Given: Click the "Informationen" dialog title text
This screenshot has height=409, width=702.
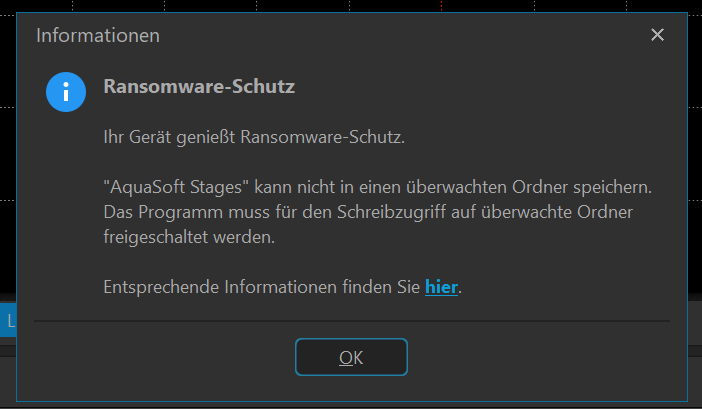Looking at the screenshot, I should point(98,35).
